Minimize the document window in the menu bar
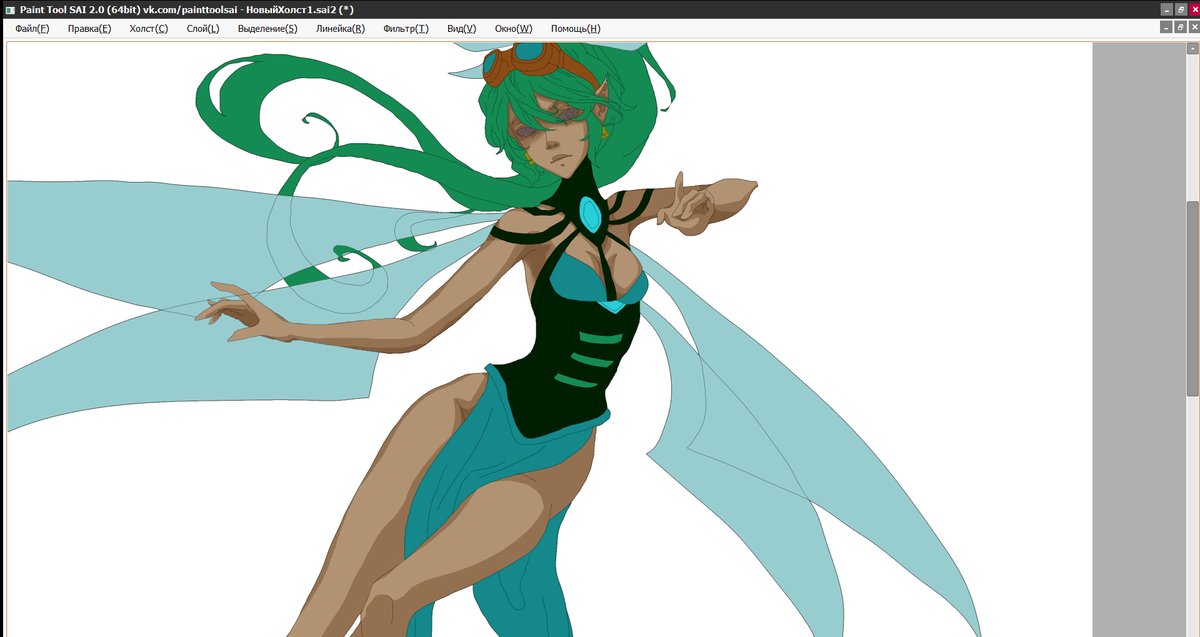Screen dimensions: 1200x637 point(1166,28)
